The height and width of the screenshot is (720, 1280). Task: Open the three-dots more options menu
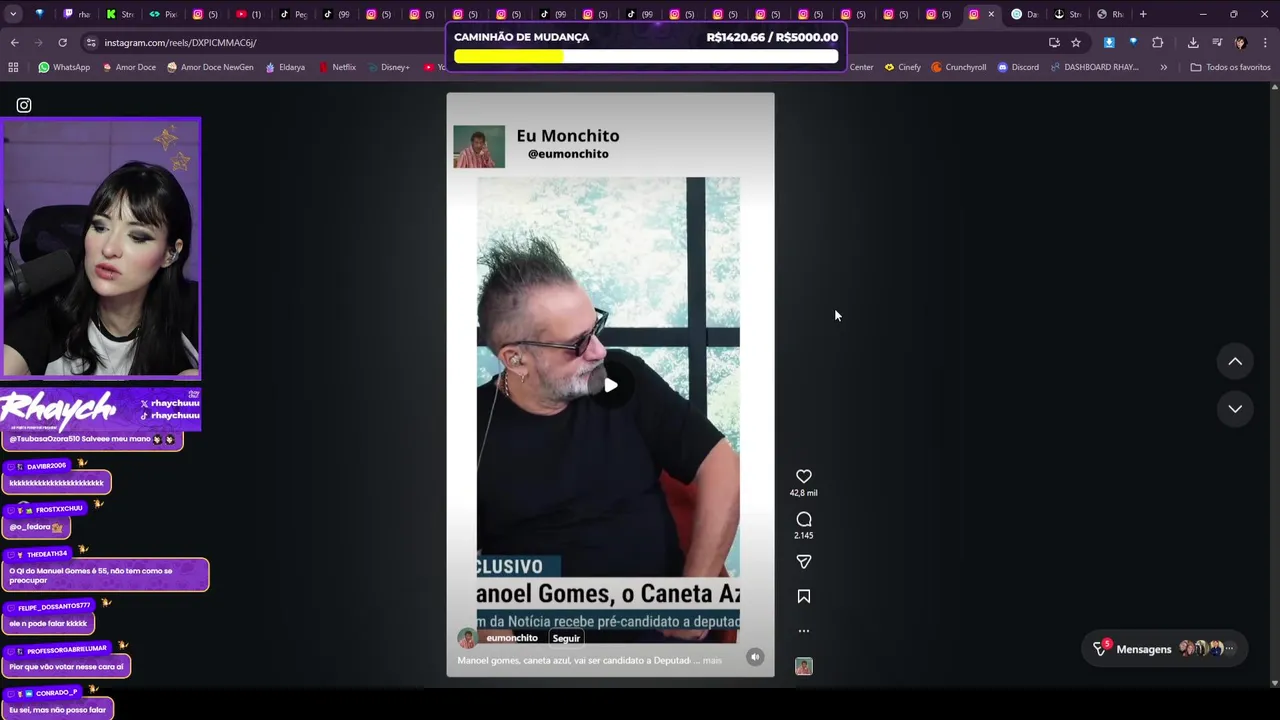point(803,631)
